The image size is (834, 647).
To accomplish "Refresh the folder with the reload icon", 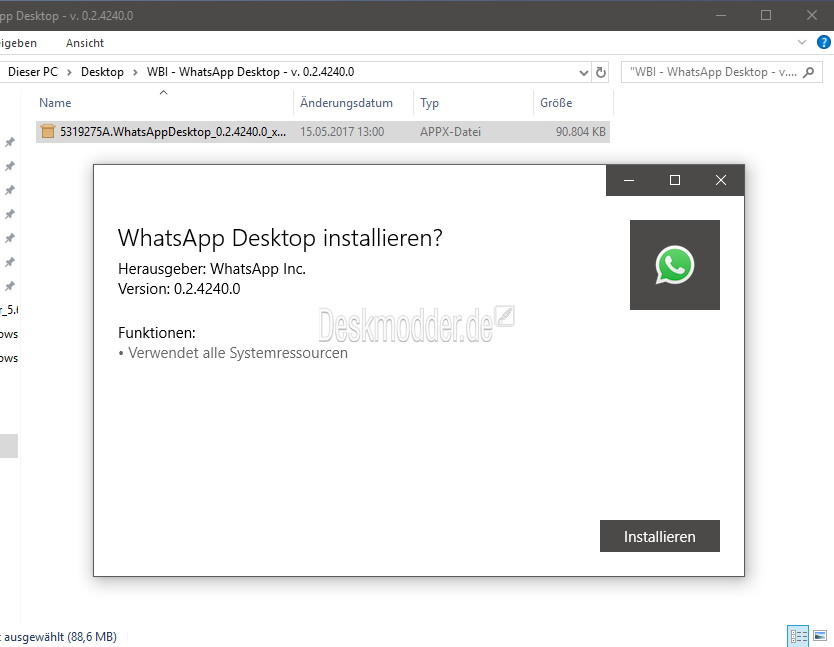I will (x=601, y=72).
